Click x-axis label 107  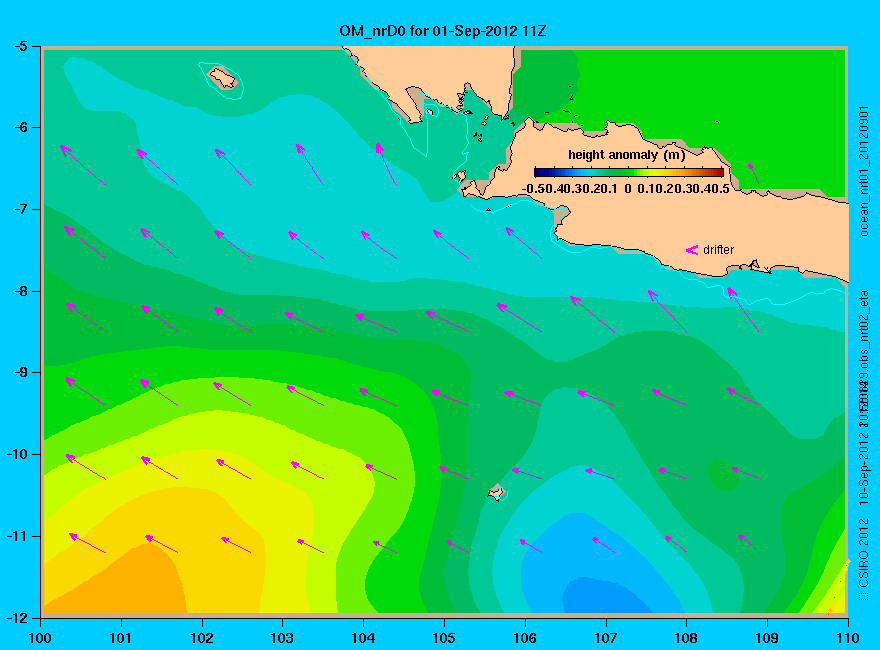pos(606,638)
